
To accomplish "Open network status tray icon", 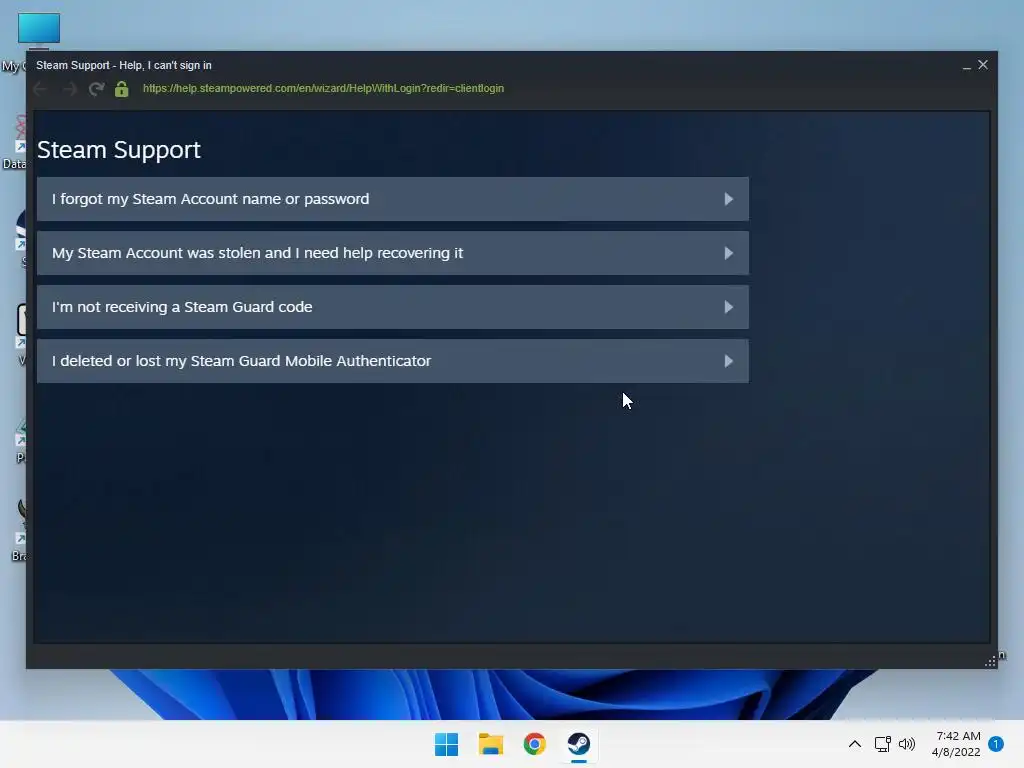I will (x=882, y=744).
